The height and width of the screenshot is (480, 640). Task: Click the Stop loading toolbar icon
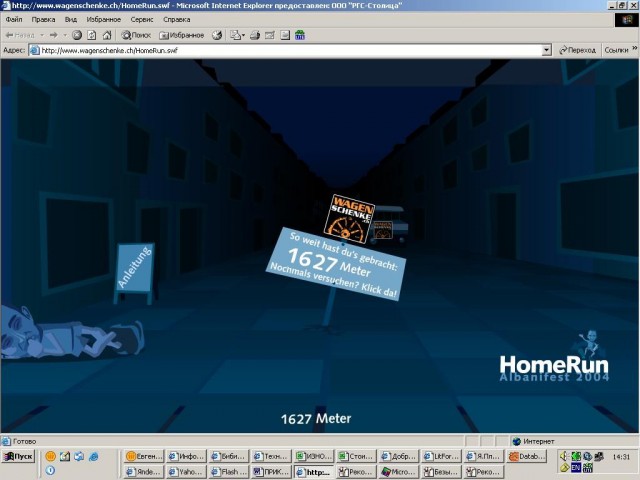(x=77, y=35)
